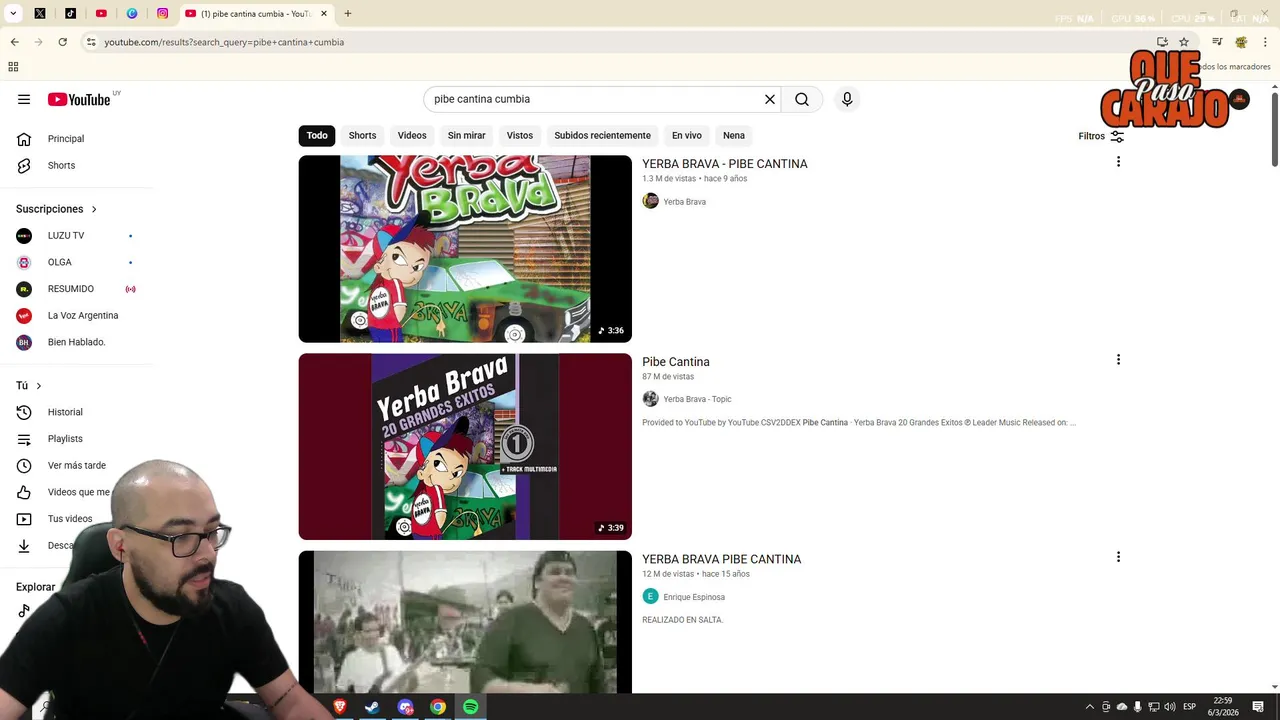This screenshot has height=720, width=1280.
Task: Open more options for Pibe Cantina Topic video
Action: pyautogui.click(x=1118, y=360)
